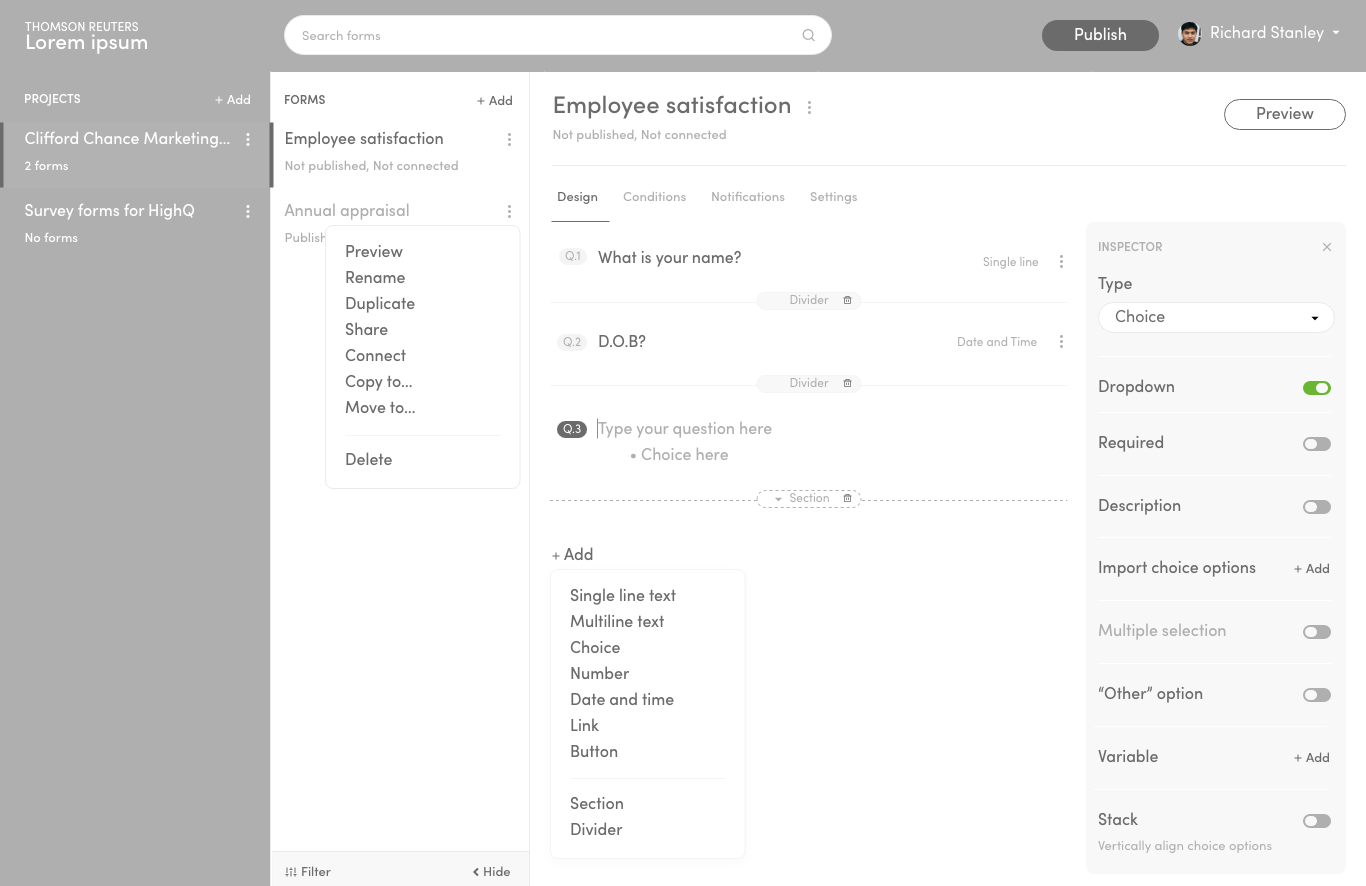Open the Type dropdown showing Choice
1366x886 pixels.
click(1216, 317)
